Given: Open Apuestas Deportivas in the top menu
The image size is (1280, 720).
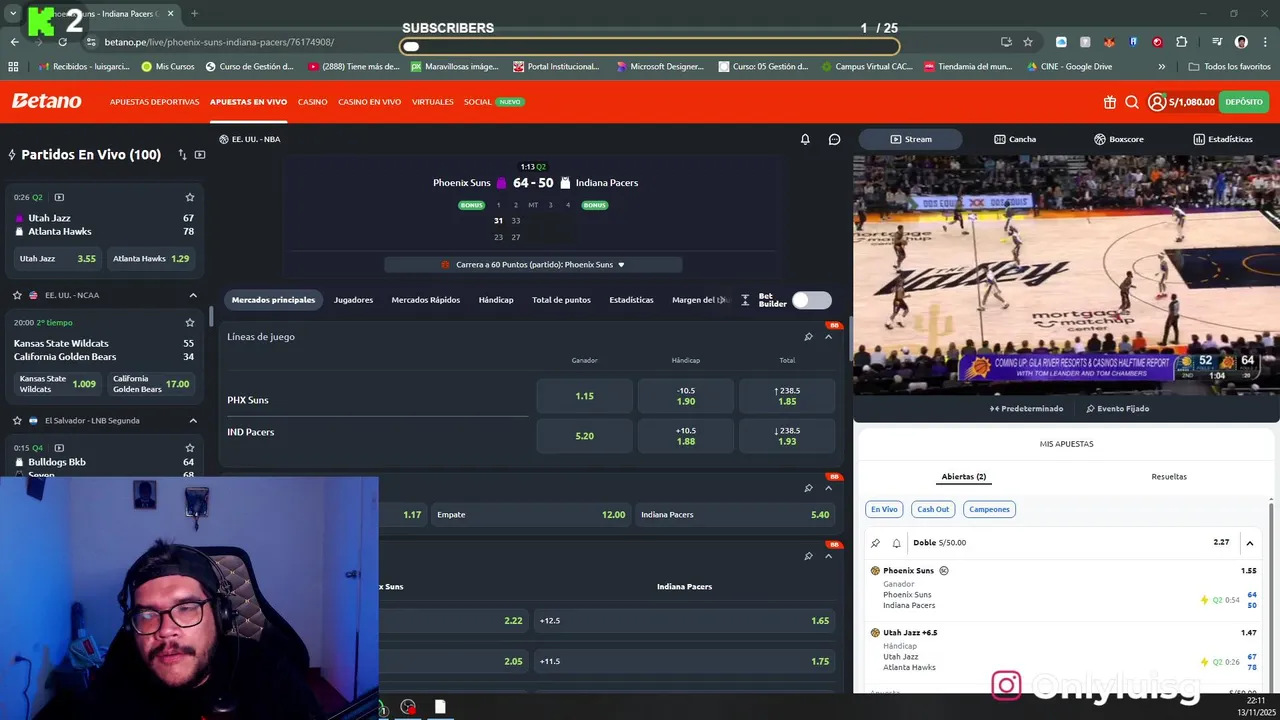Looking at the screenshot, I should pos(154,102).
